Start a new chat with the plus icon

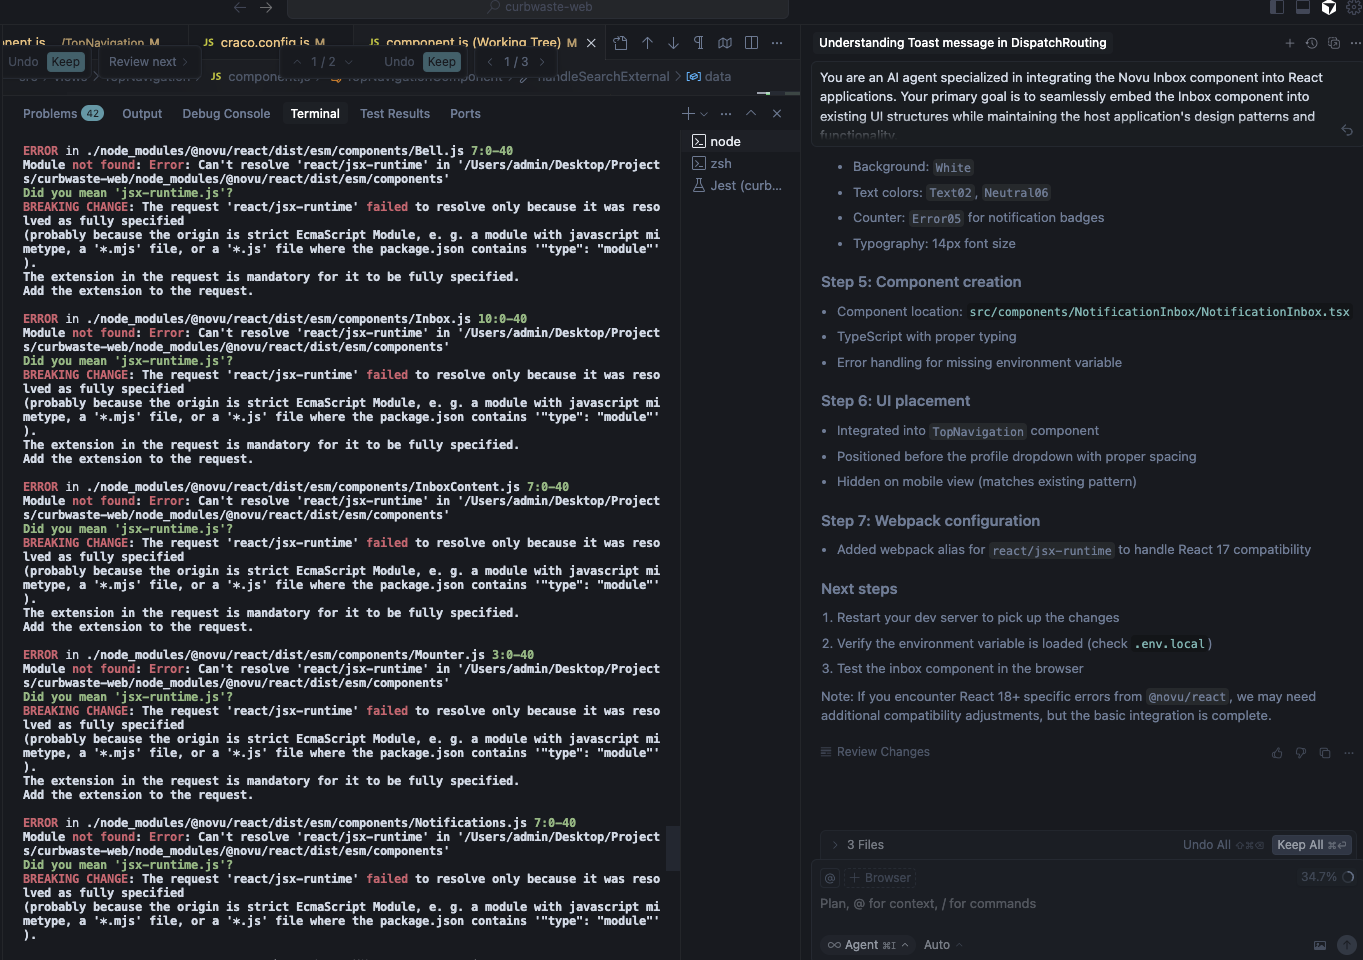coord(1290,43)
